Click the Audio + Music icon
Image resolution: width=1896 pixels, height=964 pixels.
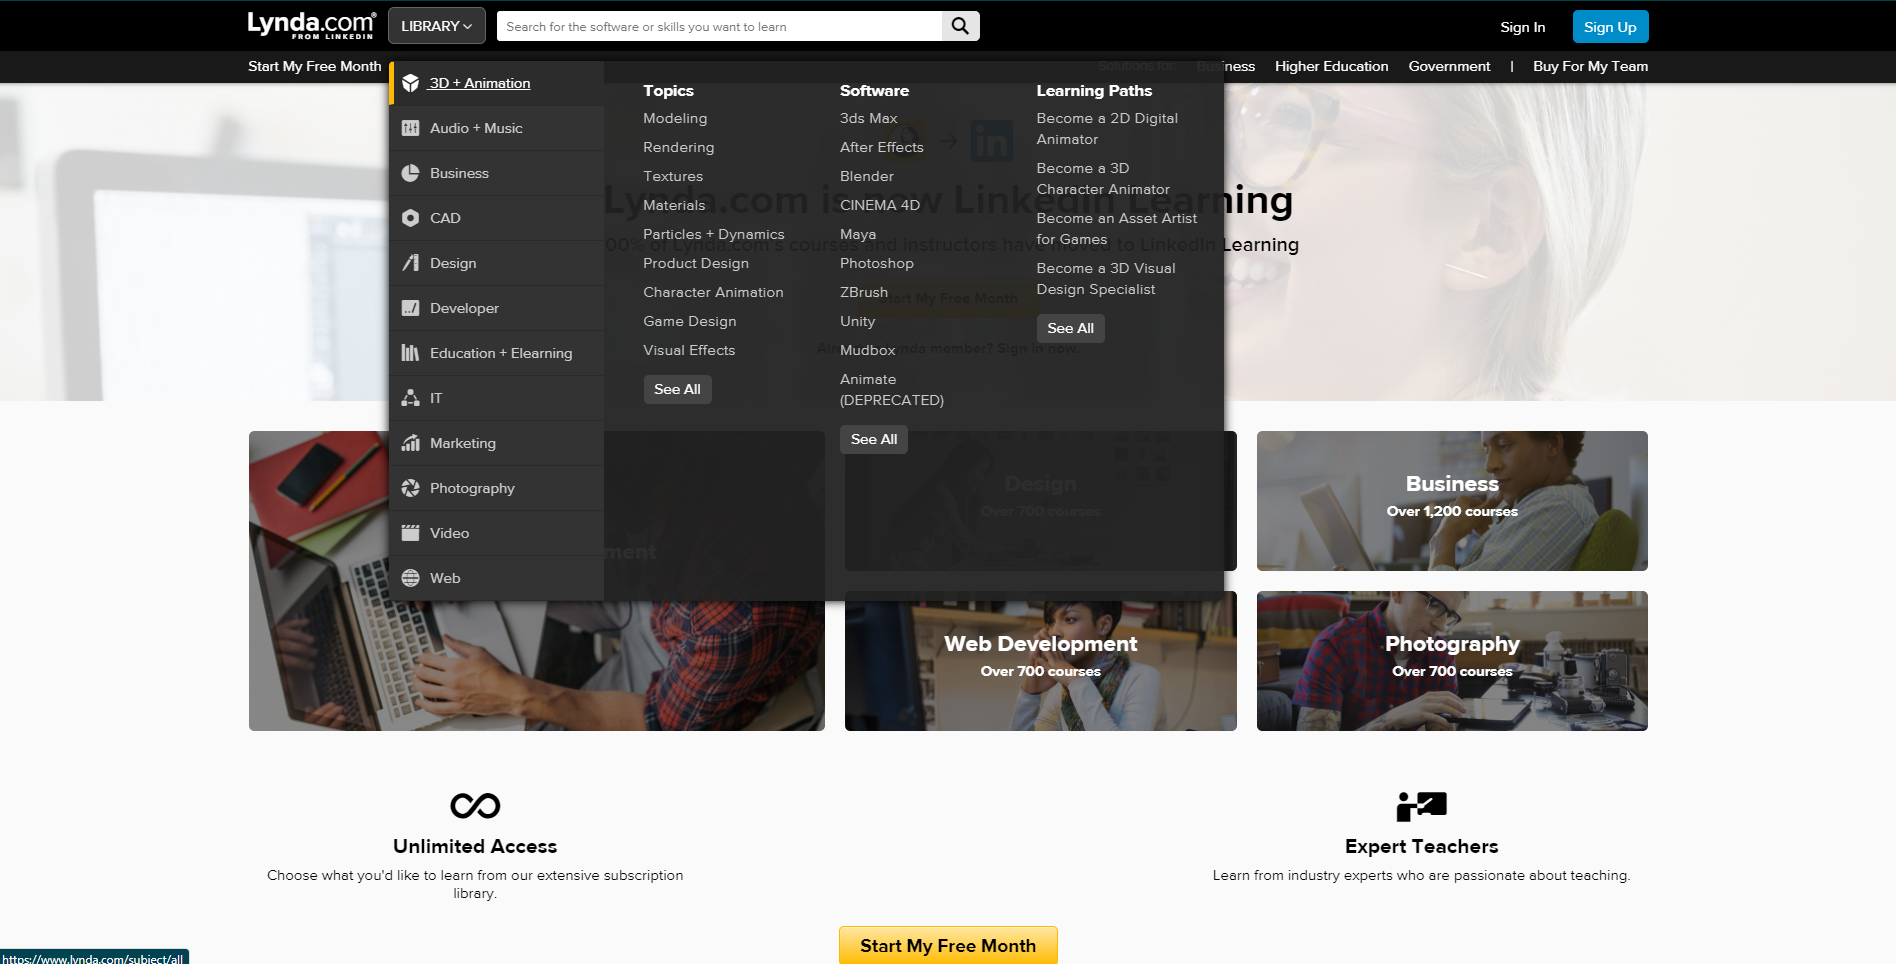click(x=410, y=128)
